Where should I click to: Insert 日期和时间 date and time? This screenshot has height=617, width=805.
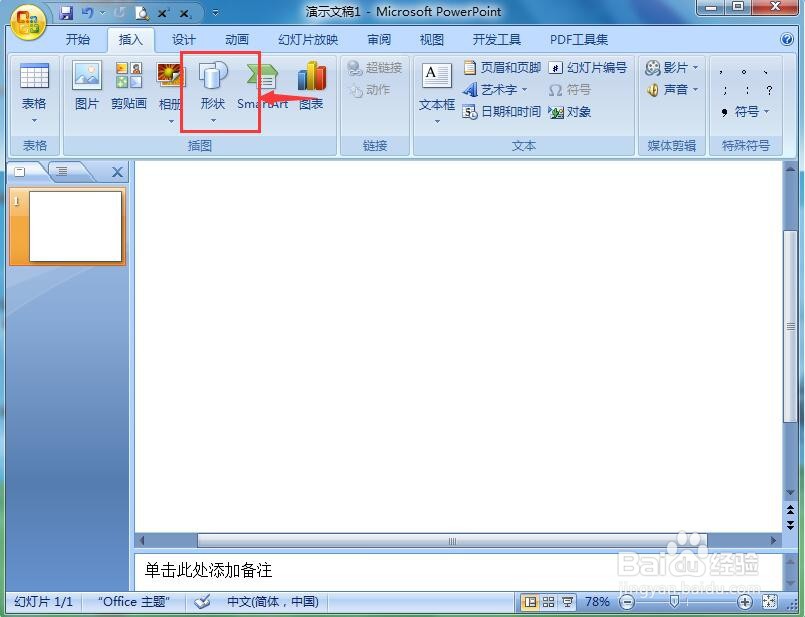pyautogui.click(x=502, y=111)
